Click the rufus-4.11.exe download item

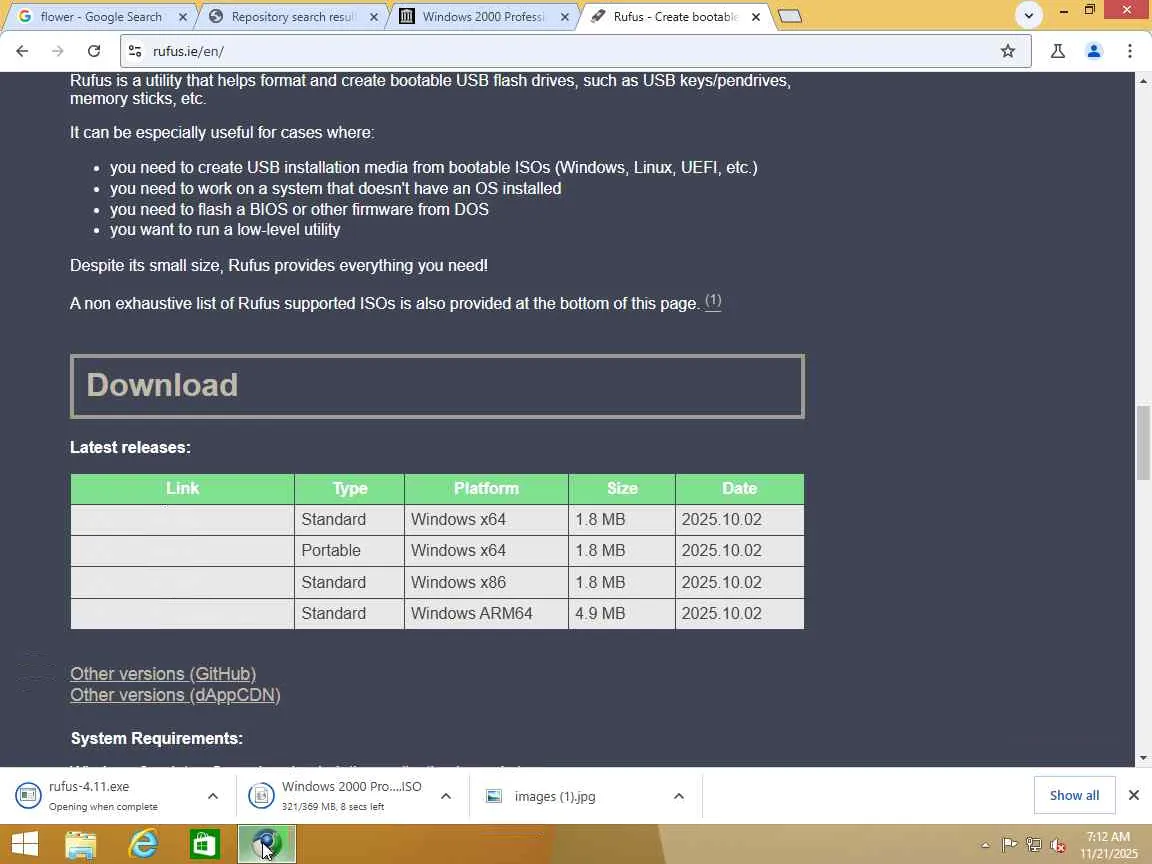pyautogui.click(x=103, y=796)
